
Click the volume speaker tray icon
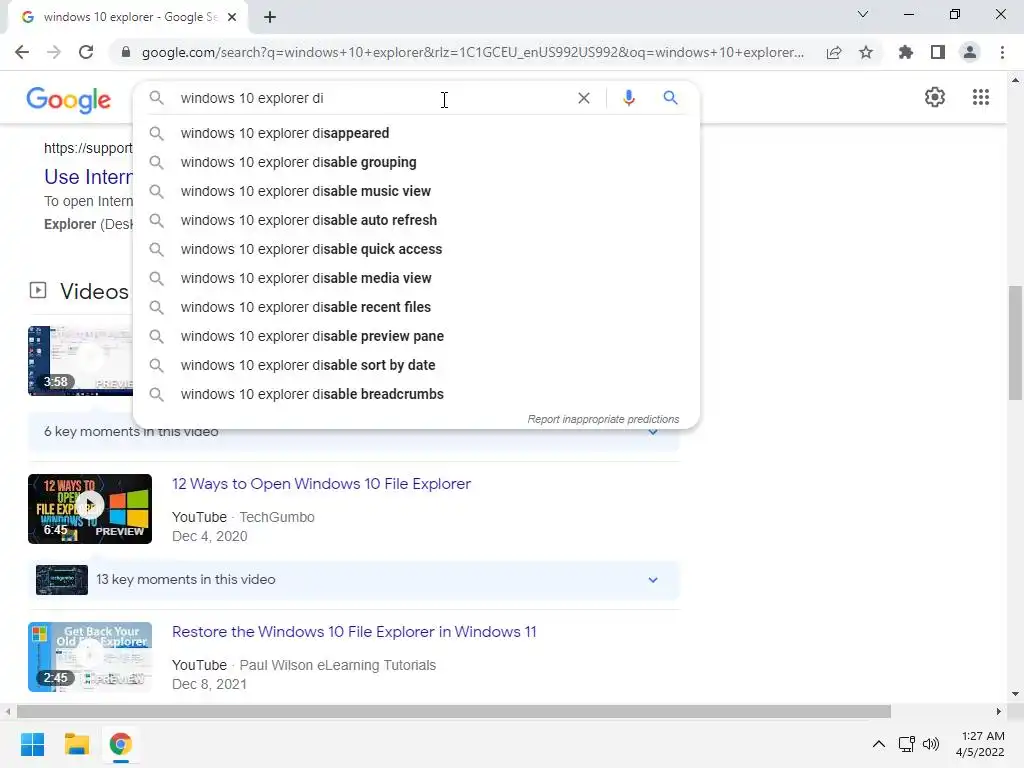pos(931,744)
